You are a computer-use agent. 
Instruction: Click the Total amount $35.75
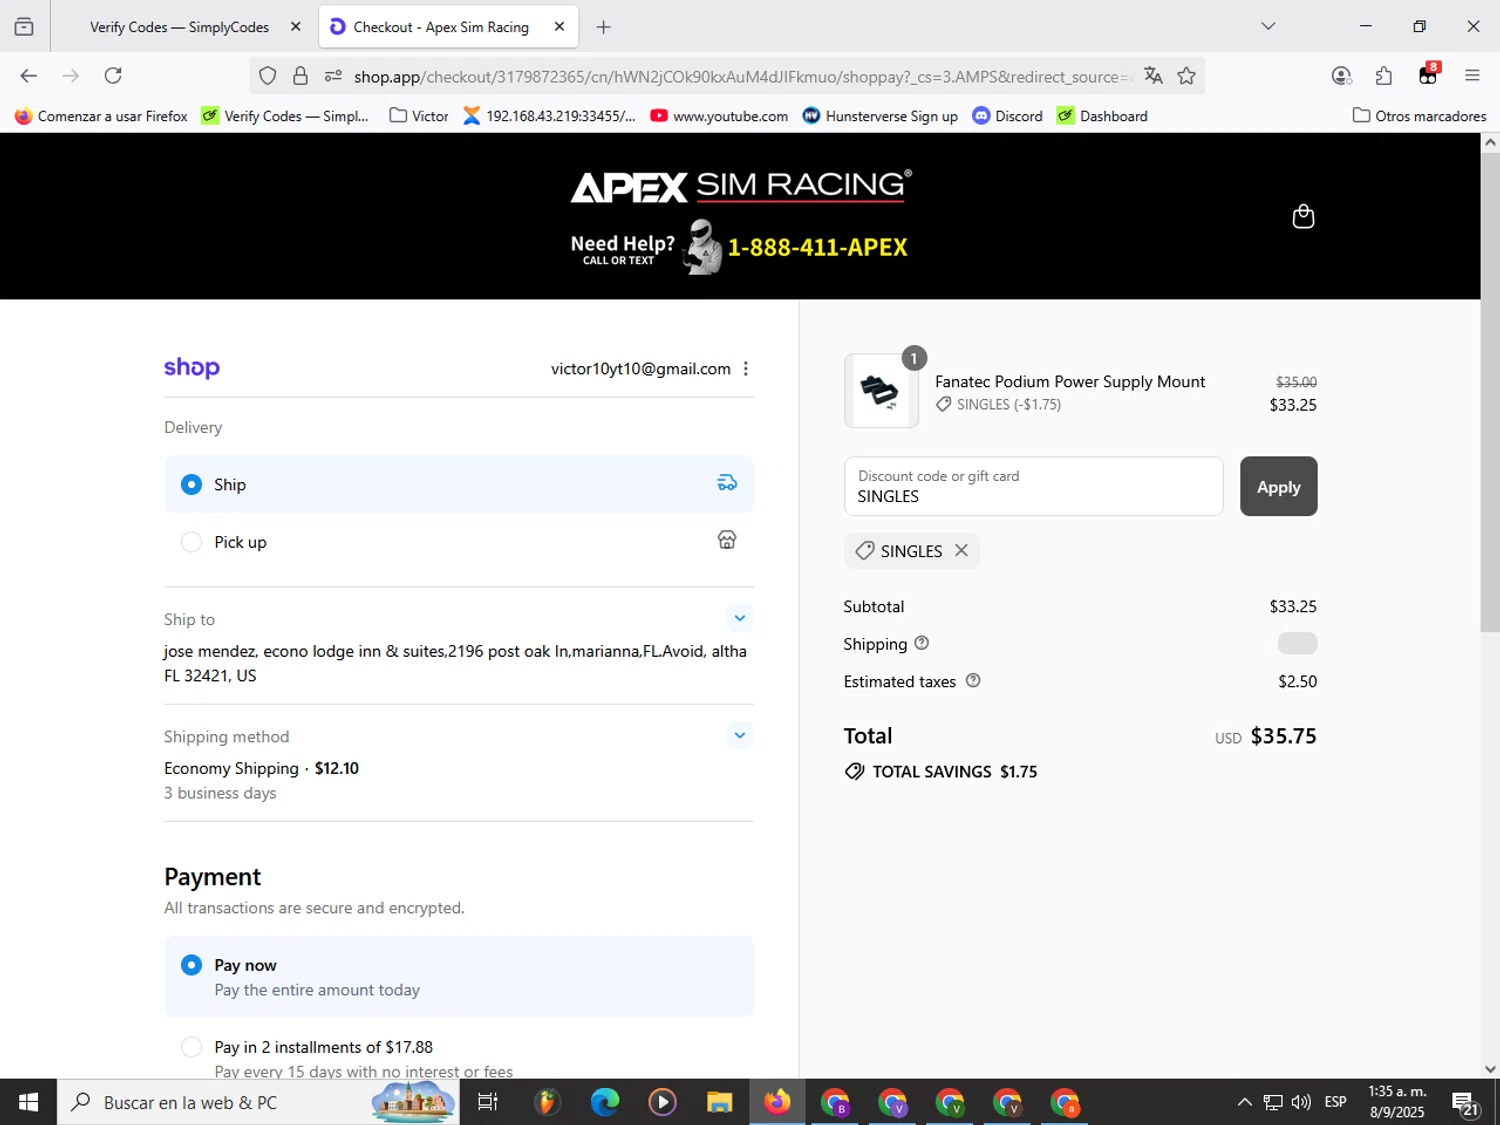coord(1283,736)
